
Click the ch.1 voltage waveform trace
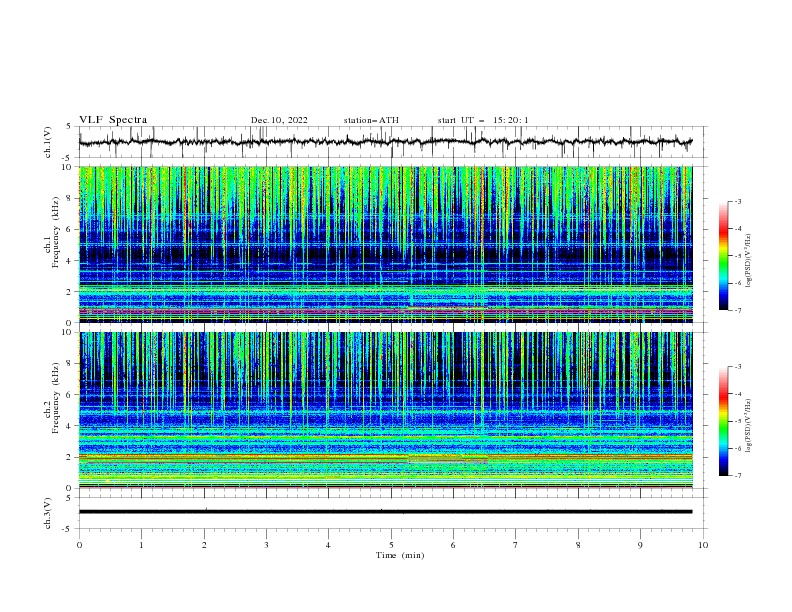(385, 142)
